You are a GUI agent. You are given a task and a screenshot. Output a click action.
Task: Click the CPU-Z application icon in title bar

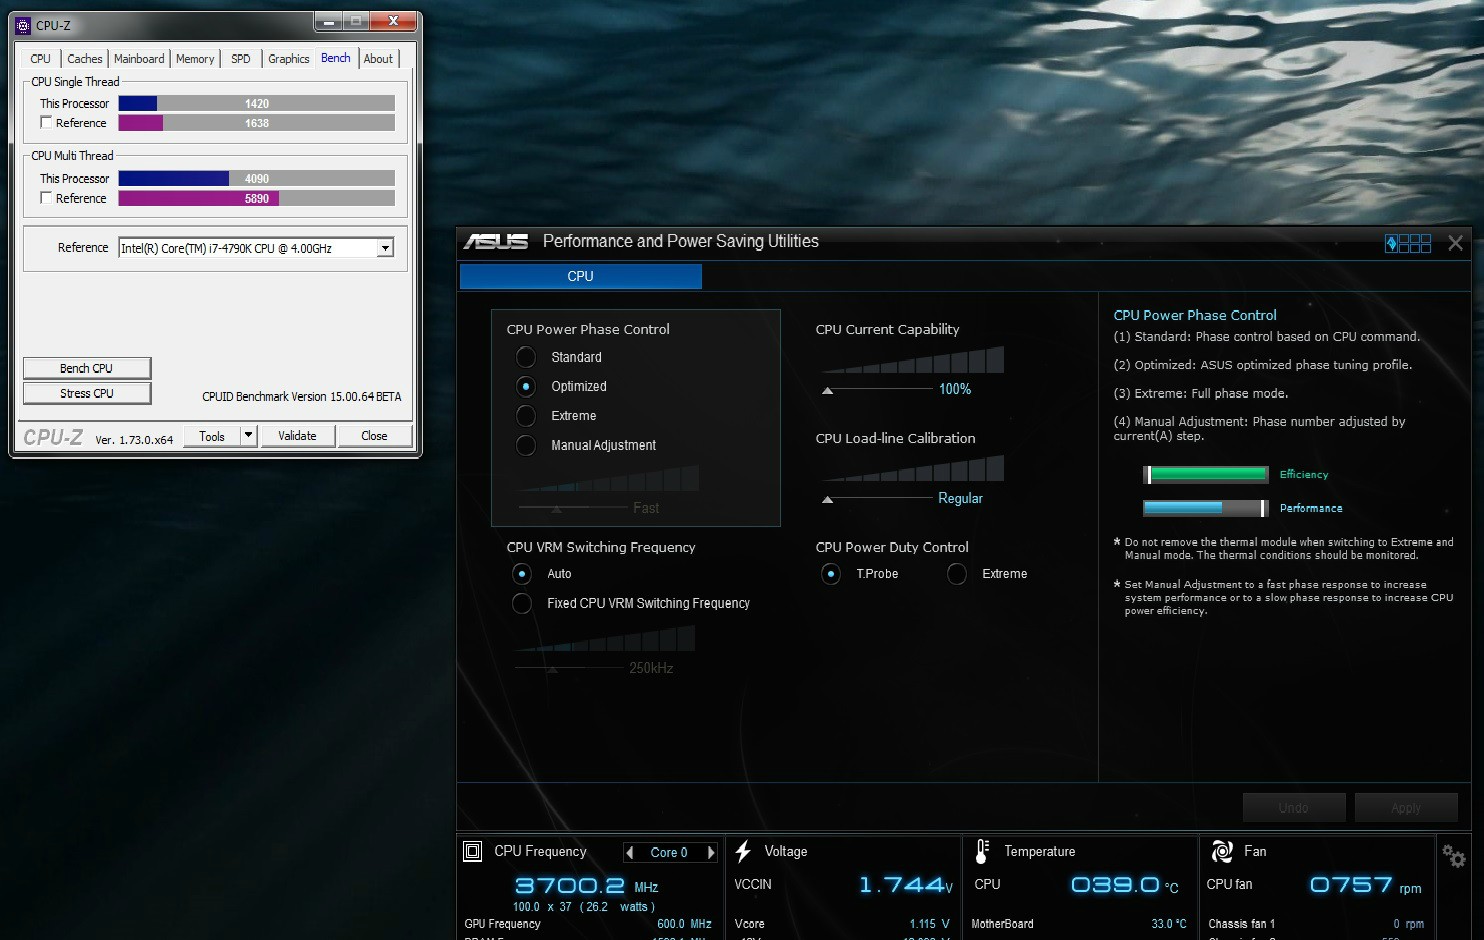(x=23, y=26)
